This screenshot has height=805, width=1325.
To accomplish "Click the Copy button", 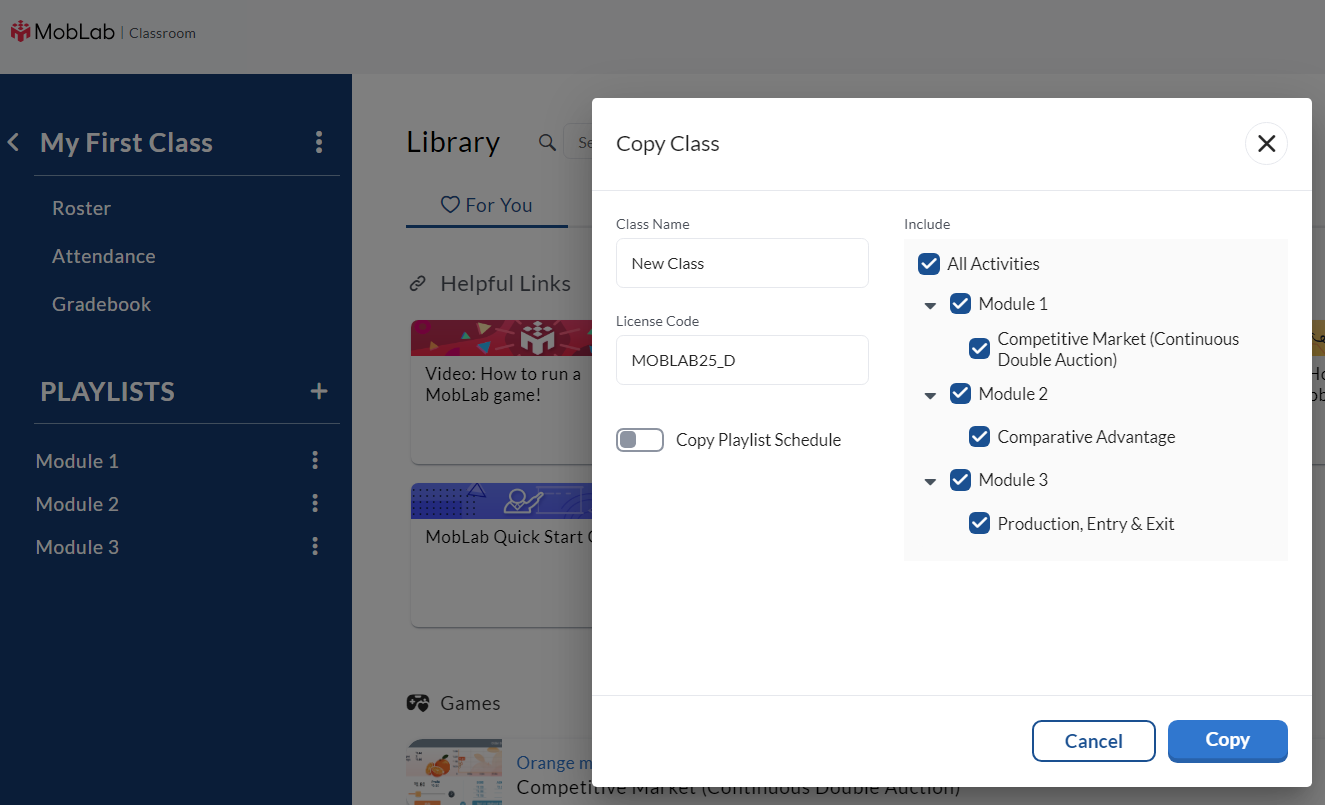I will point(1228,741).
